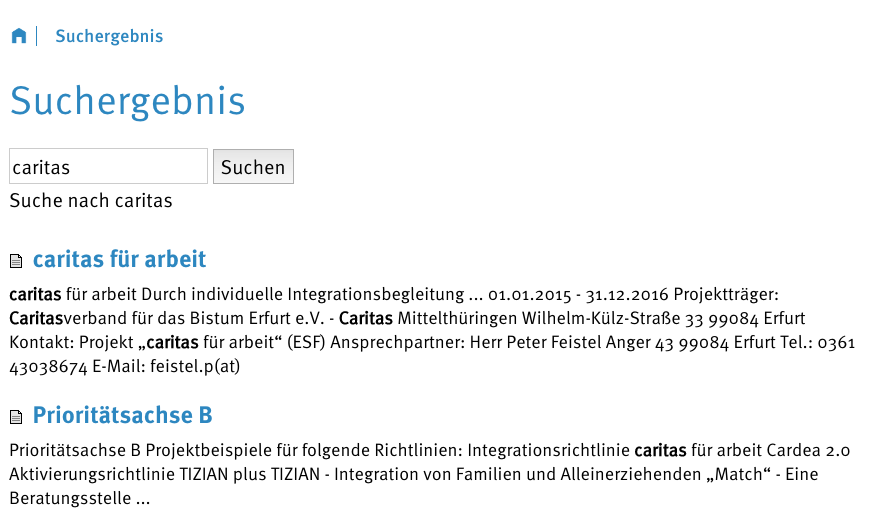
Task: Go to the home page via house icon
Action: tap(19, 35)
